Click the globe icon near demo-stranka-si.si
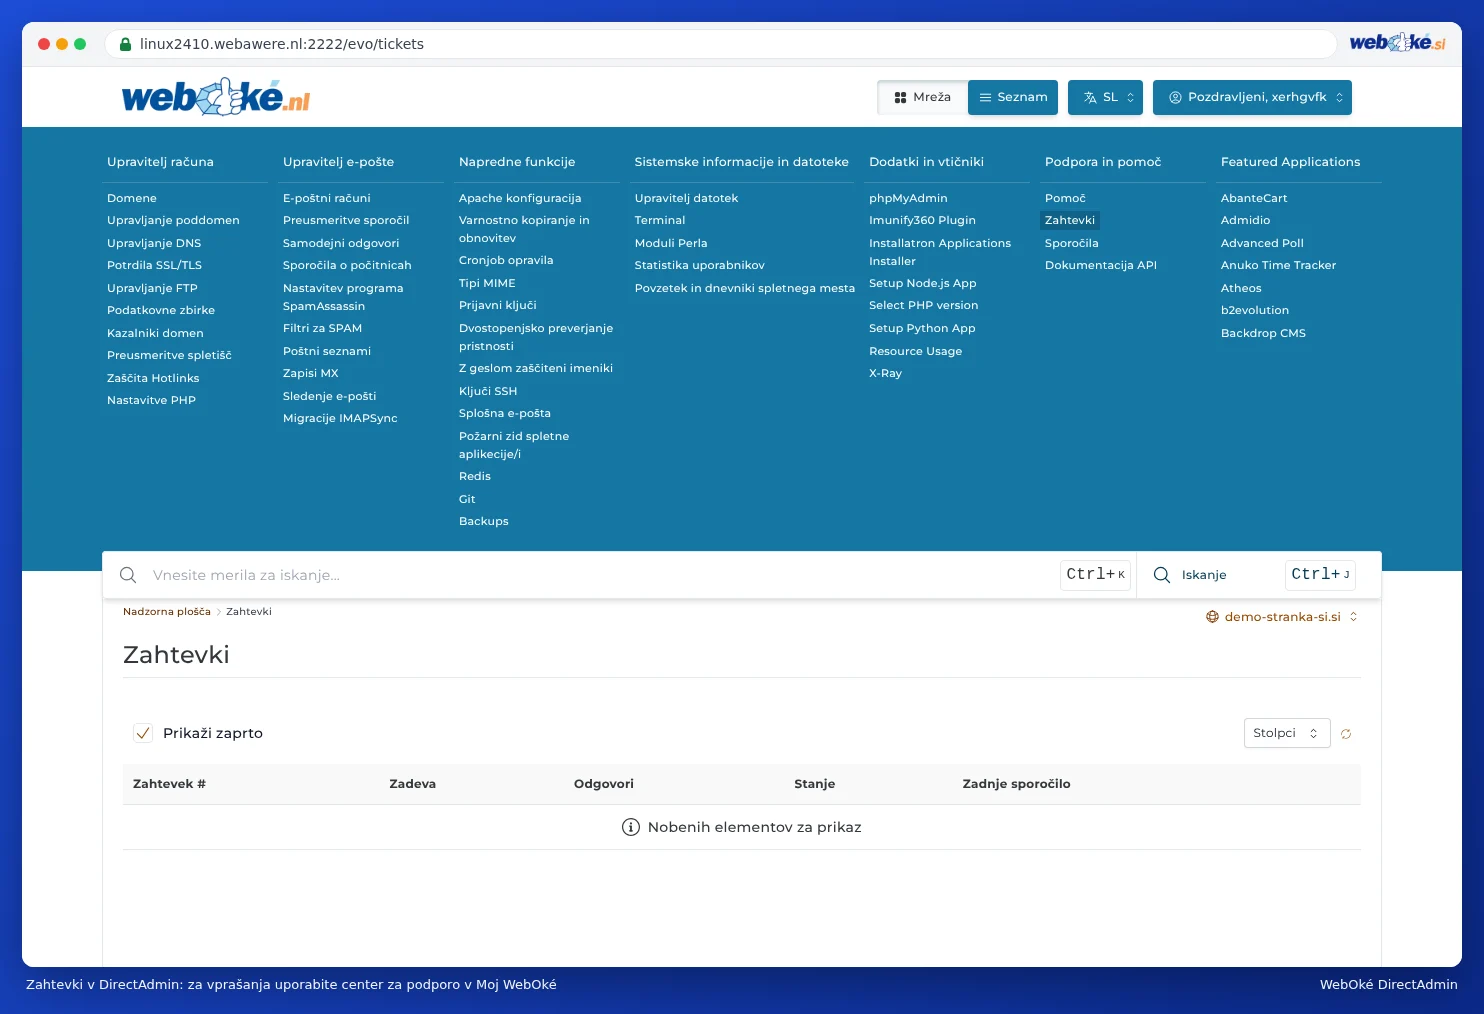The image size is (1484, 1014). coord(1212,617)
